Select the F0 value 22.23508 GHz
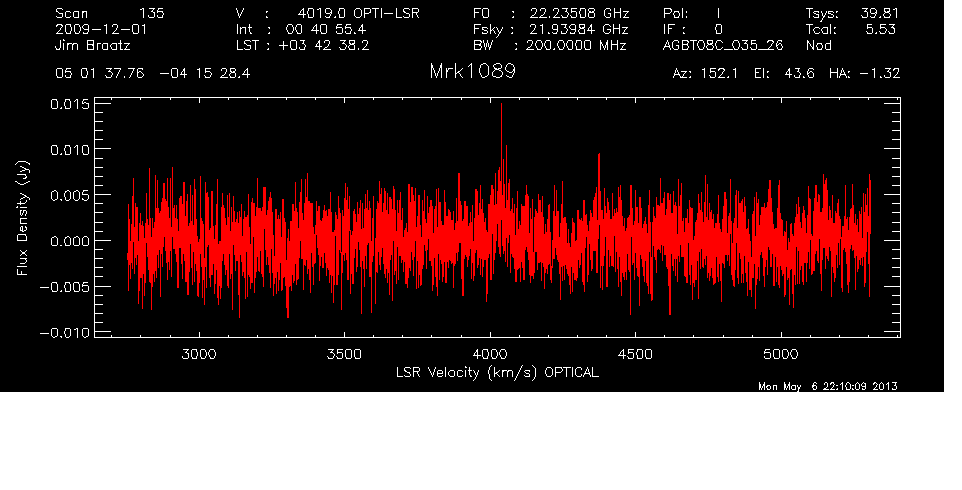 pos(580,13)
